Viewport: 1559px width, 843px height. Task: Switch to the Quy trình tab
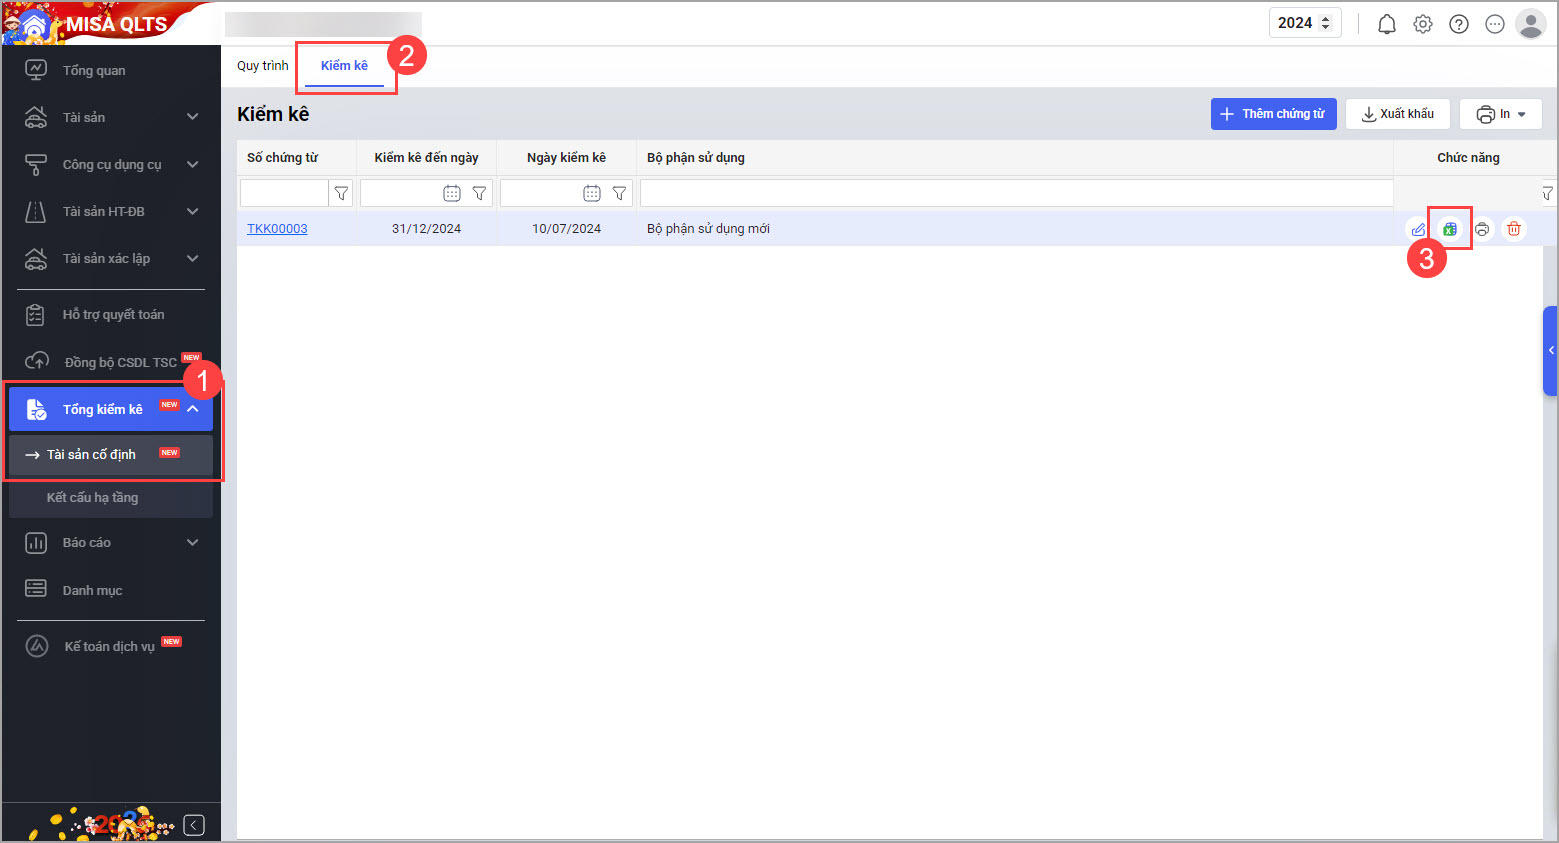point(263,66)
